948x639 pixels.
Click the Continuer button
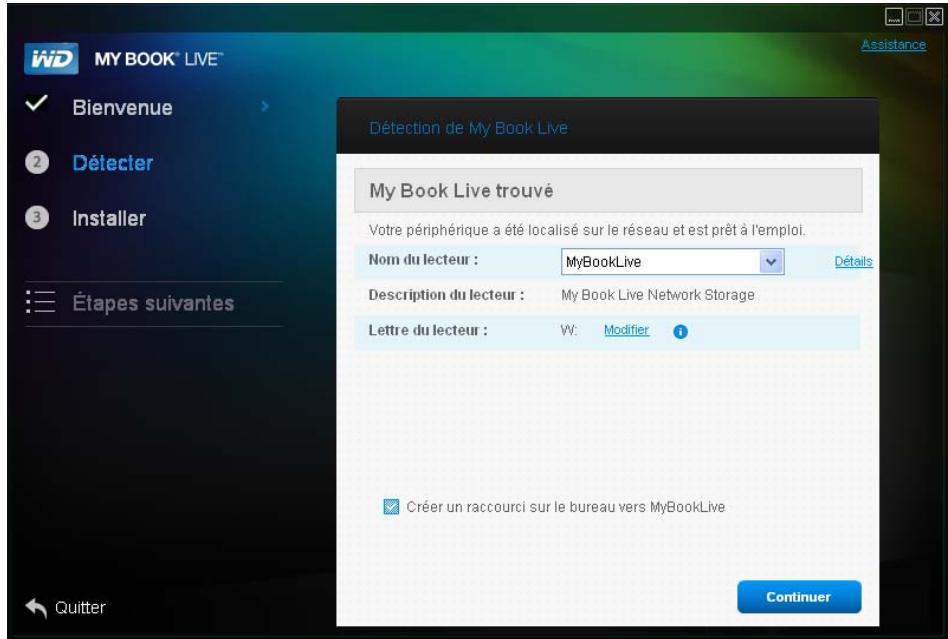pos(799,597)
